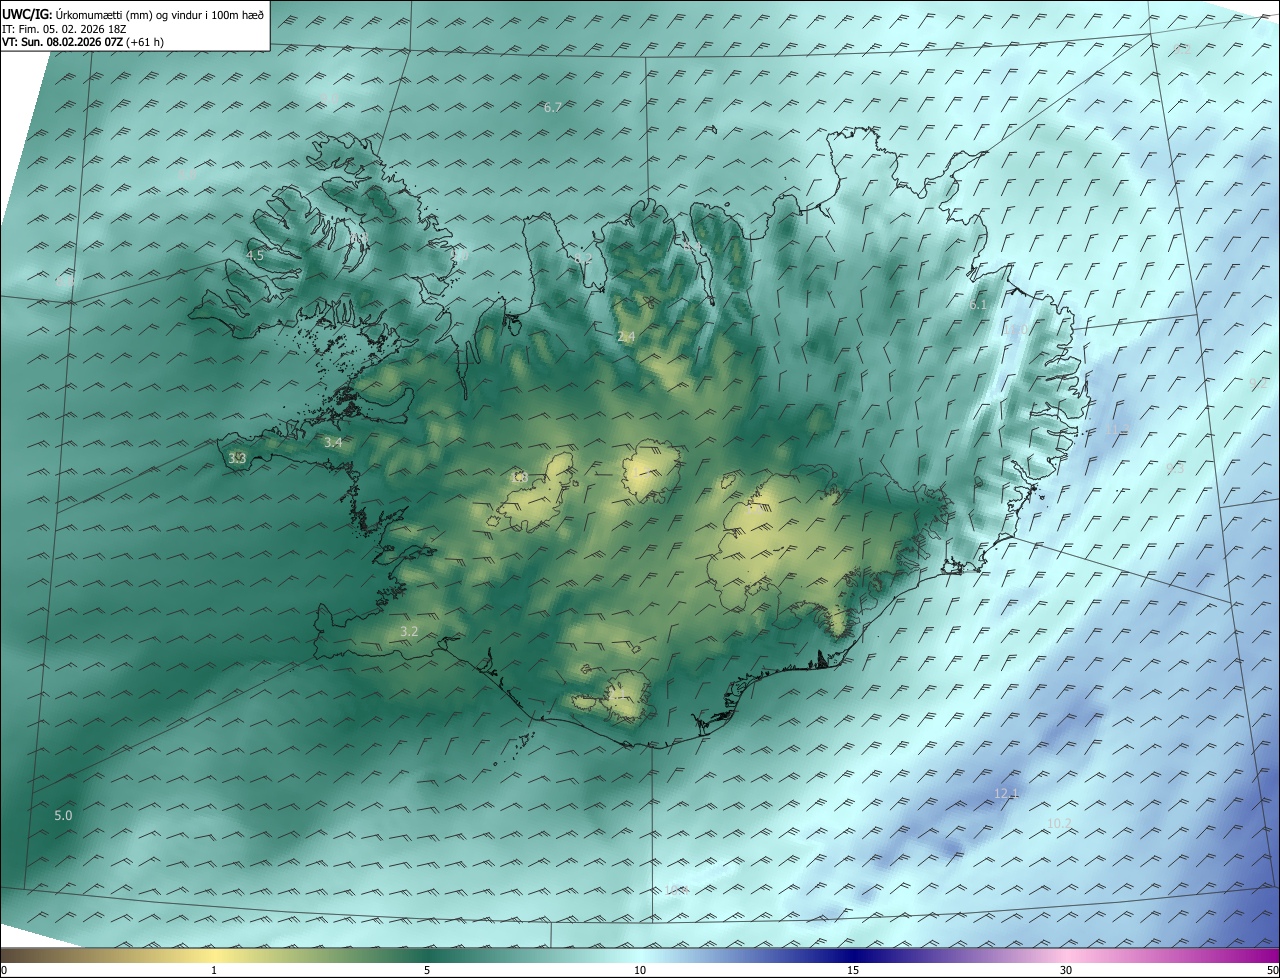Click the 10.2 value in the southeast ocean
The image size is (1280, 978).
pyautogui.click(x=1059, y=824)
